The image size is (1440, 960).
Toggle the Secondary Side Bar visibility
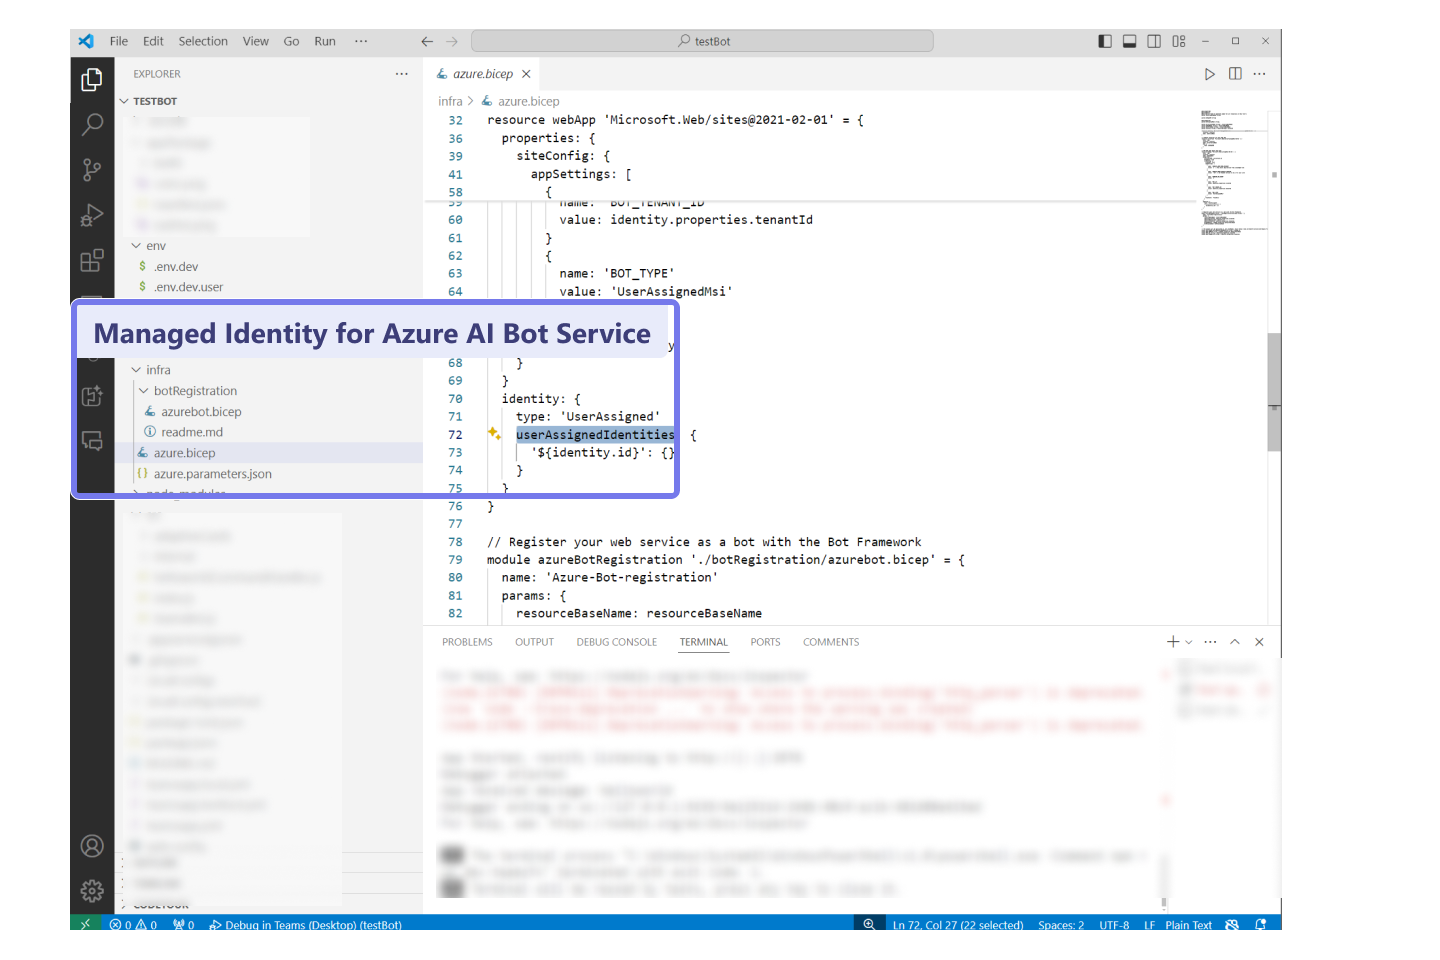[x=1154, y=41]
